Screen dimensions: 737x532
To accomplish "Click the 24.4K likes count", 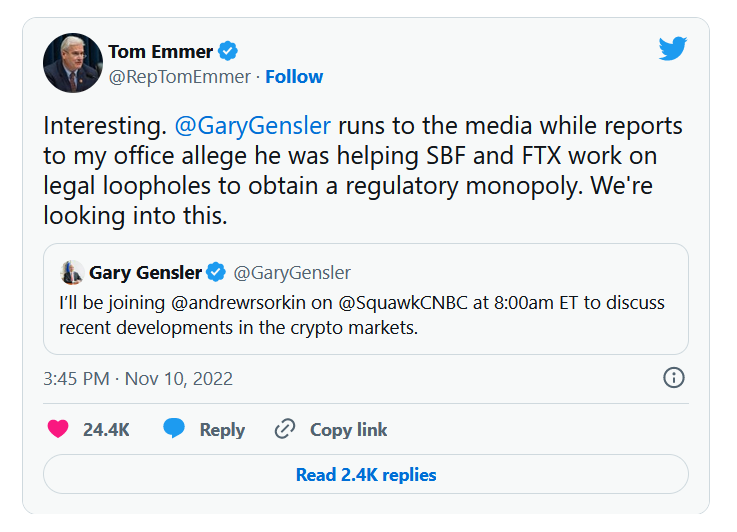I will (106, 430).
